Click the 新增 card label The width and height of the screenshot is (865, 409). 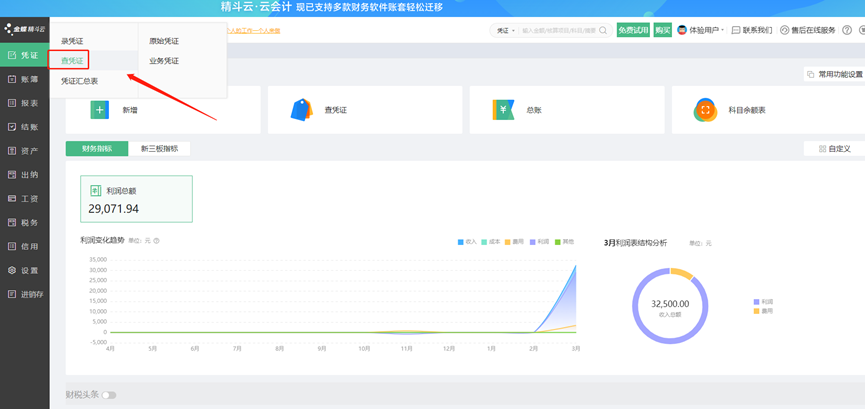point(130,110)
